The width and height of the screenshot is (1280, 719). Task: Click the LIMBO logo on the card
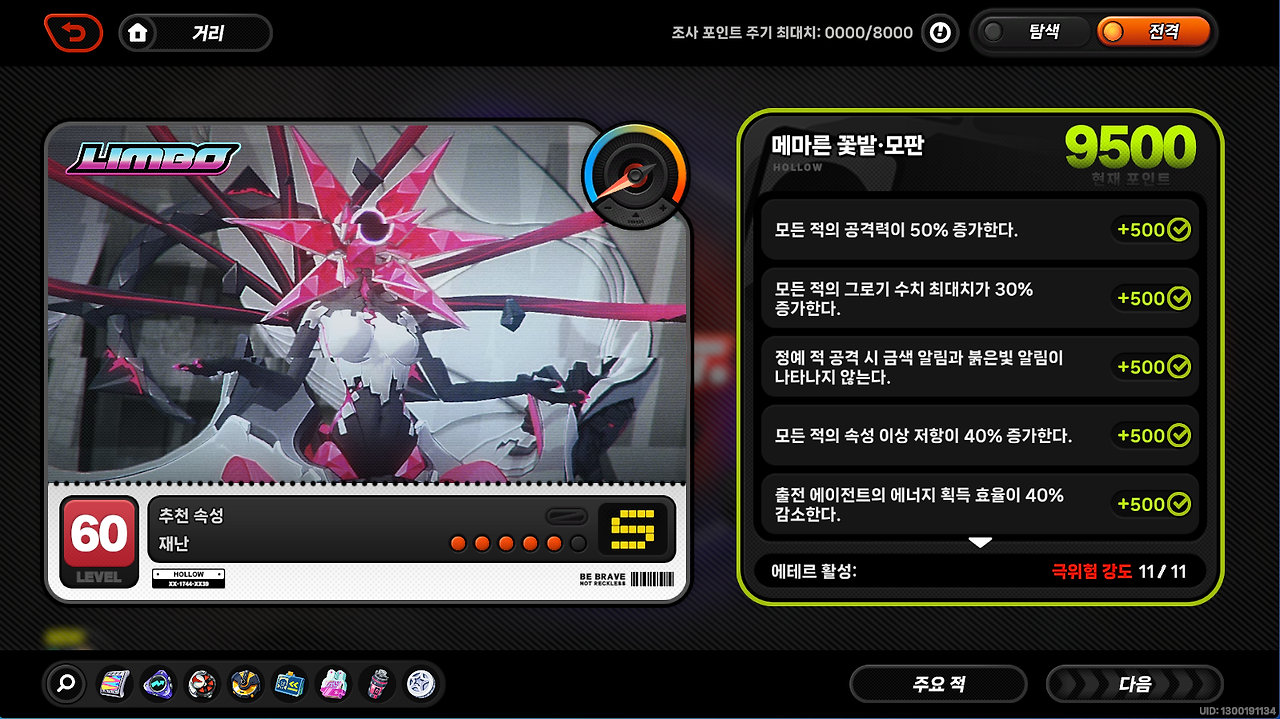[x=153, y=158]
